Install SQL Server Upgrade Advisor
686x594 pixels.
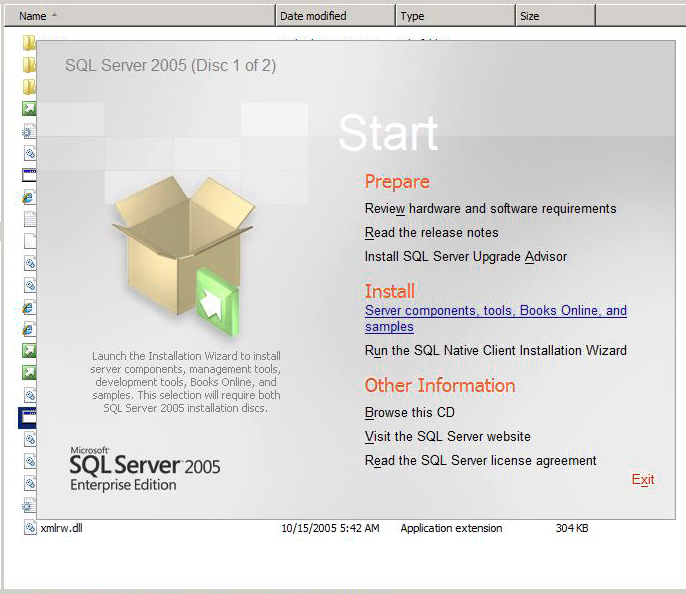465,257
